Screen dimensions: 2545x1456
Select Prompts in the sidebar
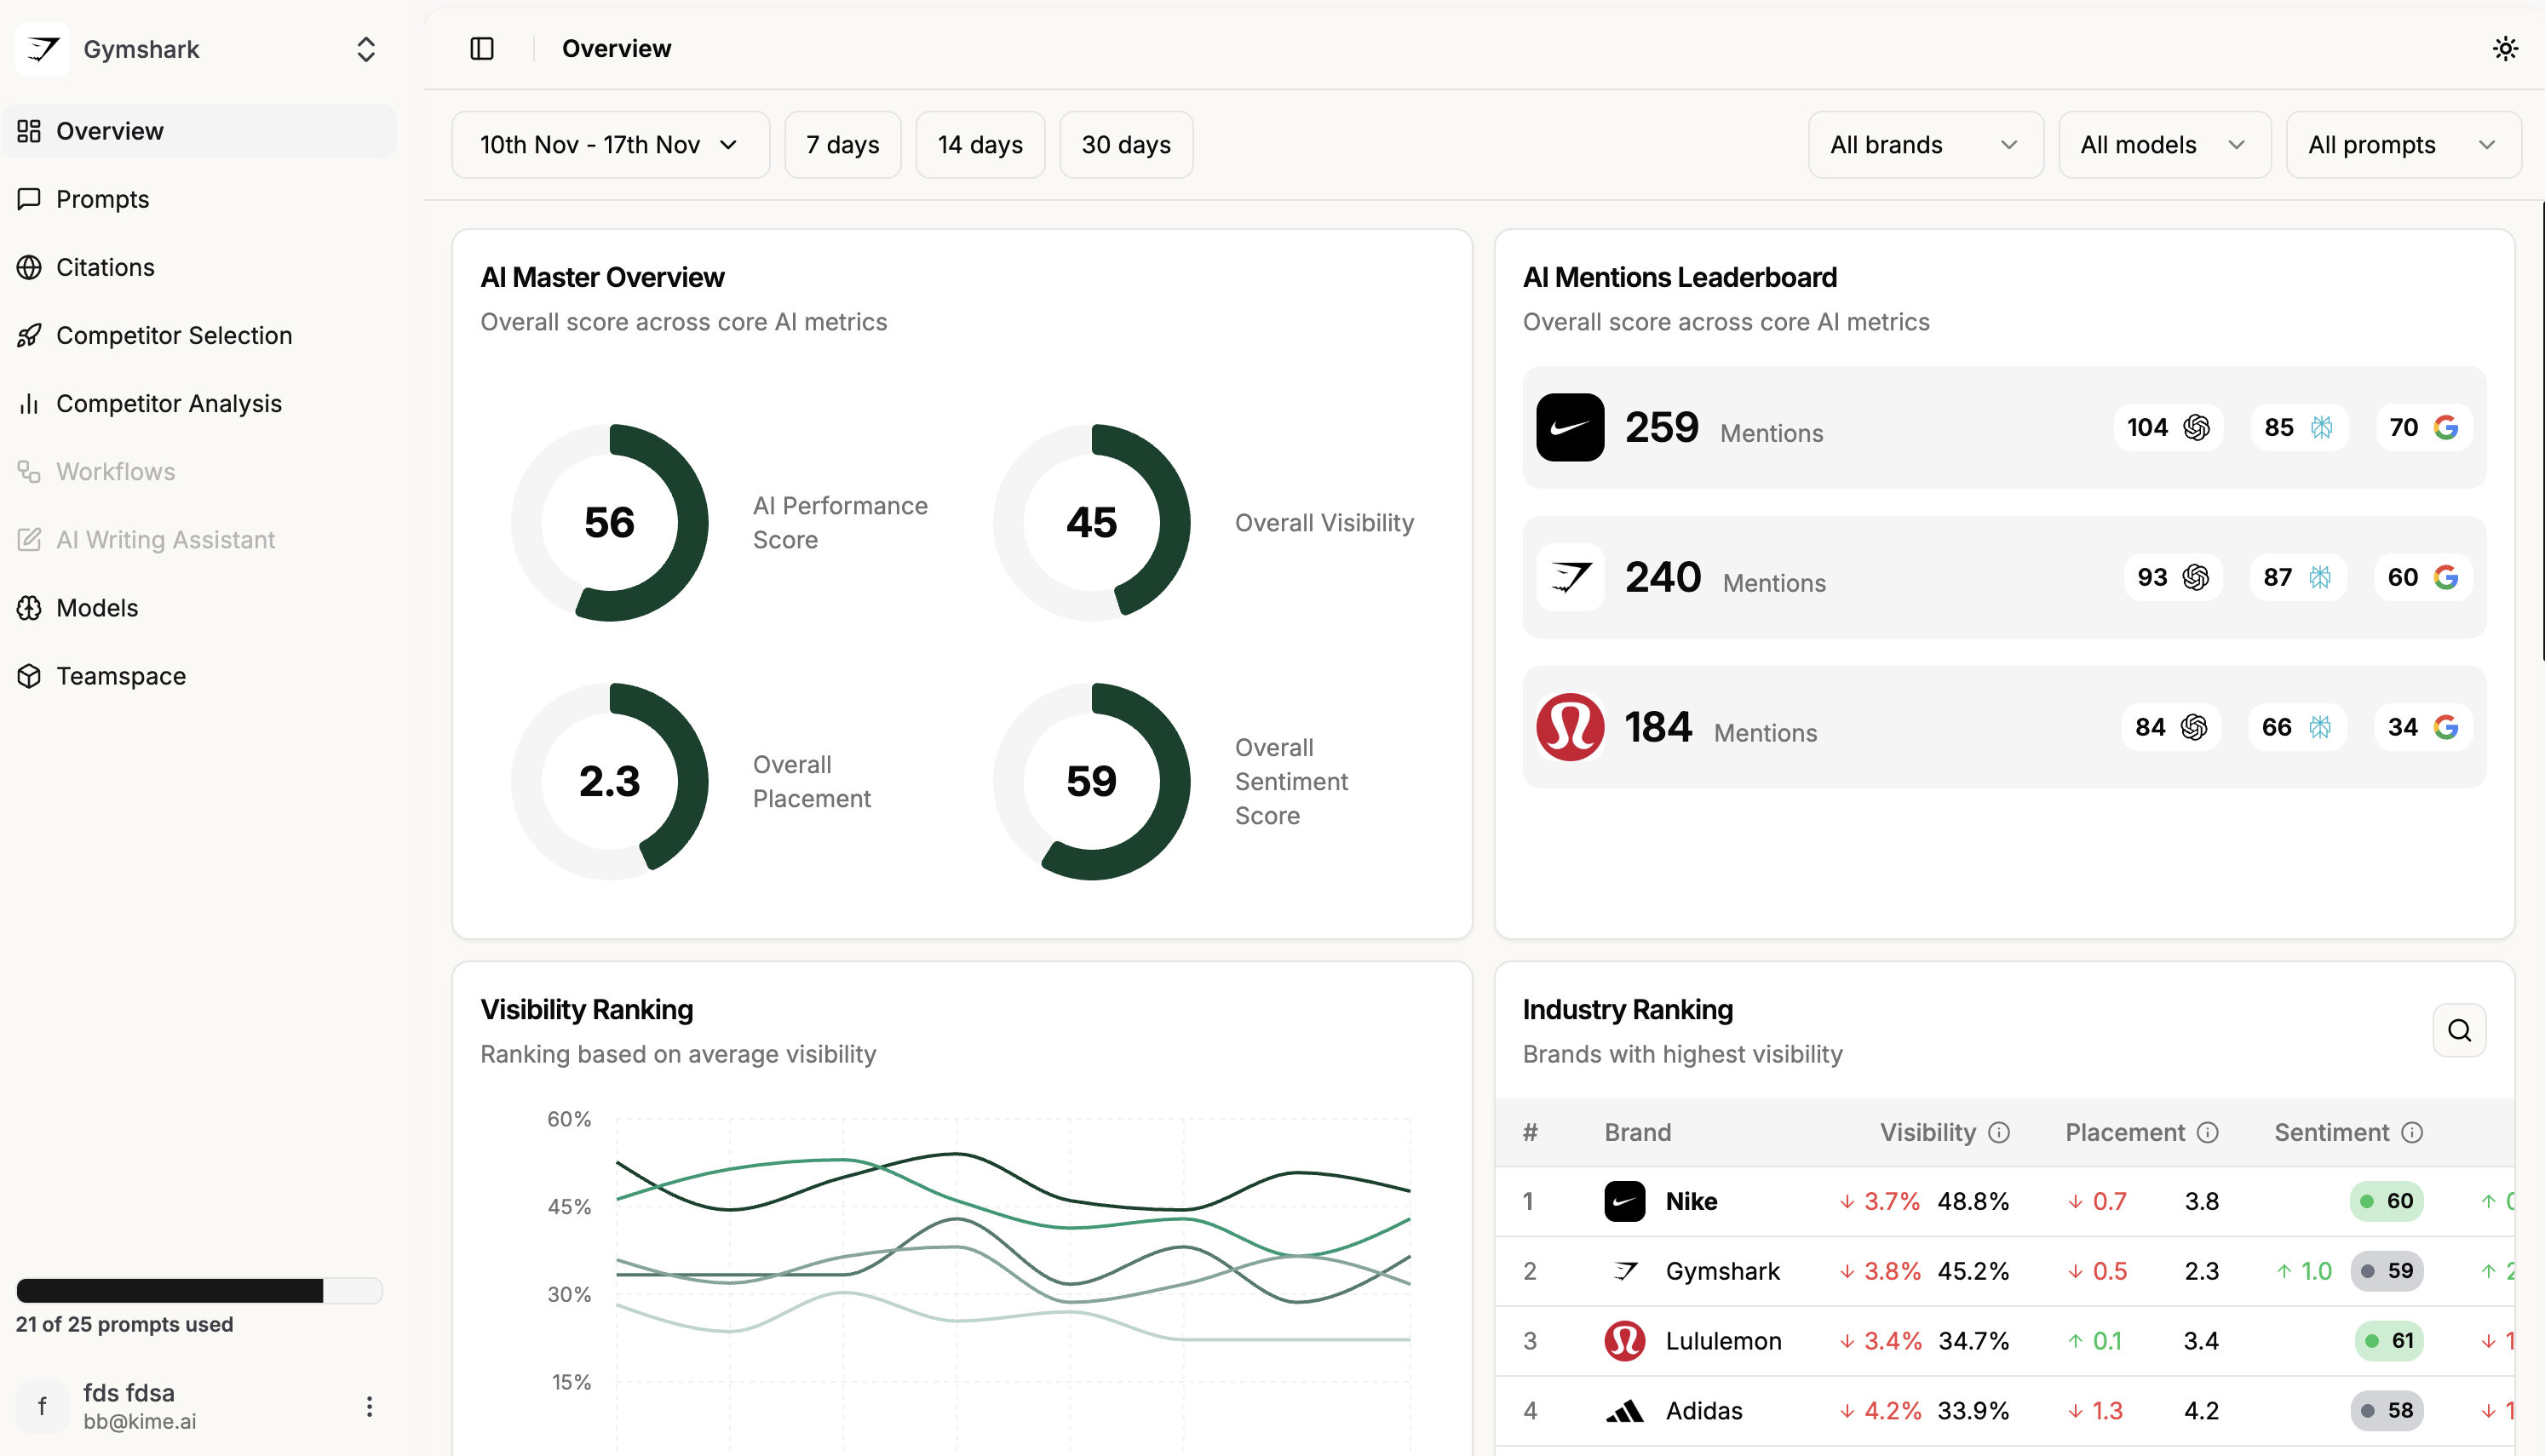[x=103, y=198]
